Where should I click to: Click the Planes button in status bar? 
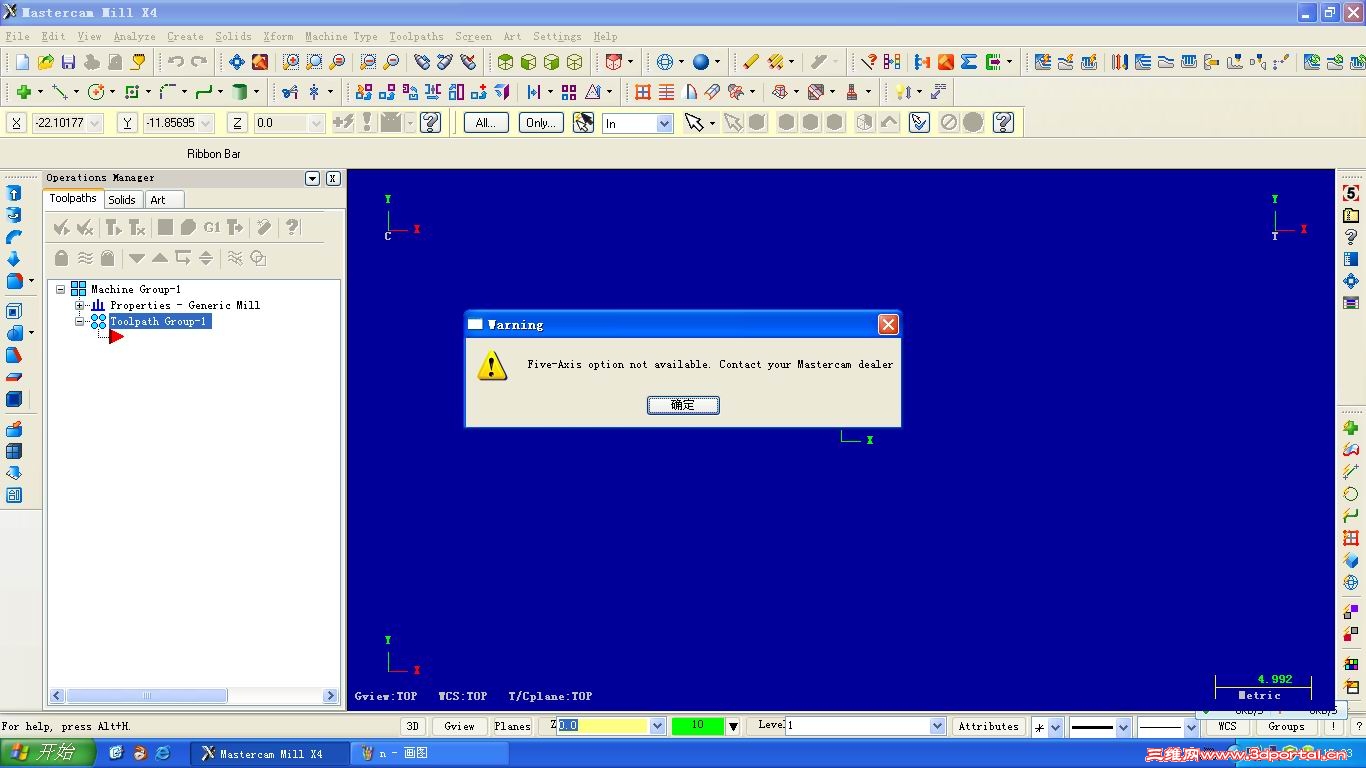[512, 726]
